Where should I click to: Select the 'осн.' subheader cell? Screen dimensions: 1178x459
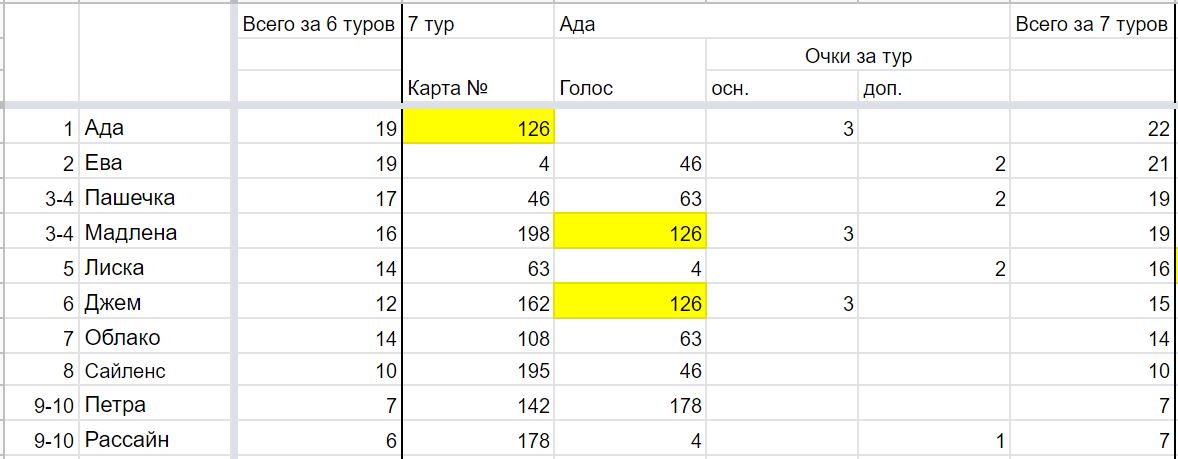[782, 88]
